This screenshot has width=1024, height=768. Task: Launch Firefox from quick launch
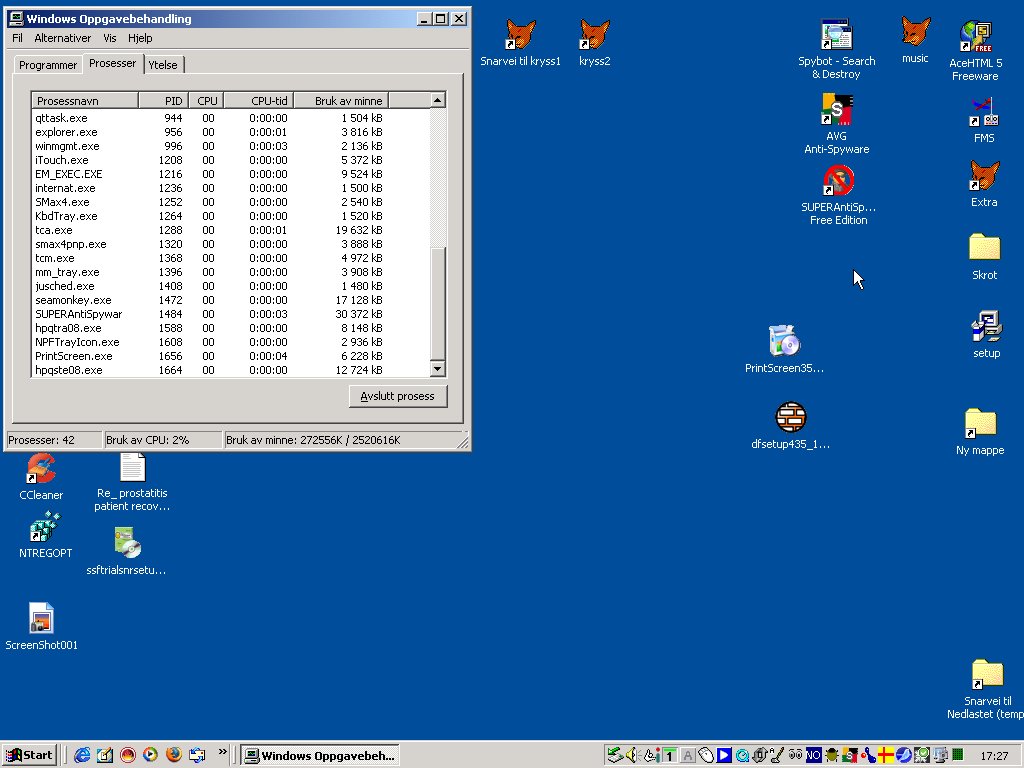coord(174,755)
